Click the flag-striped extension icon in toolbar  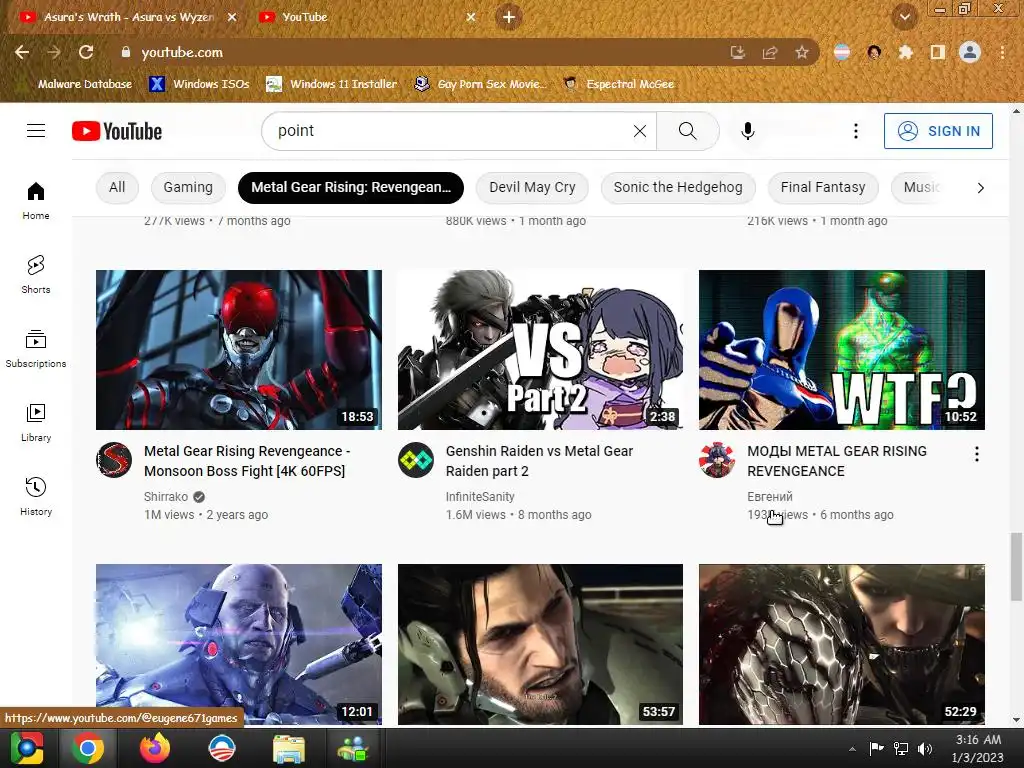[842, 52]
